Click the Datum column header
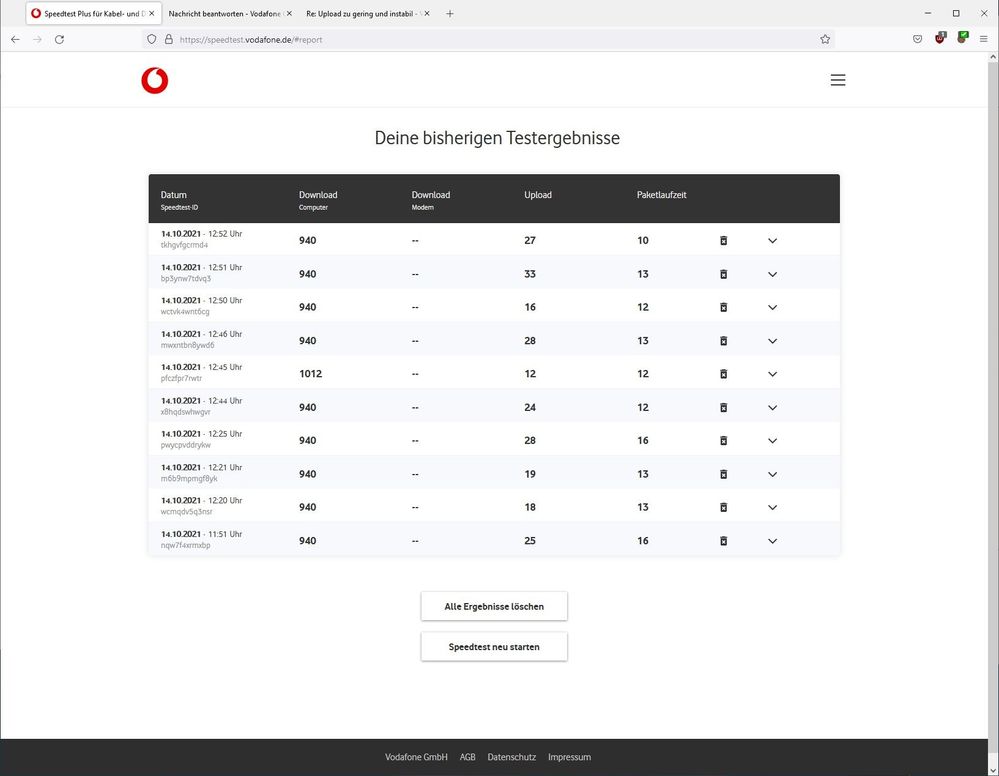 point(173,195)
